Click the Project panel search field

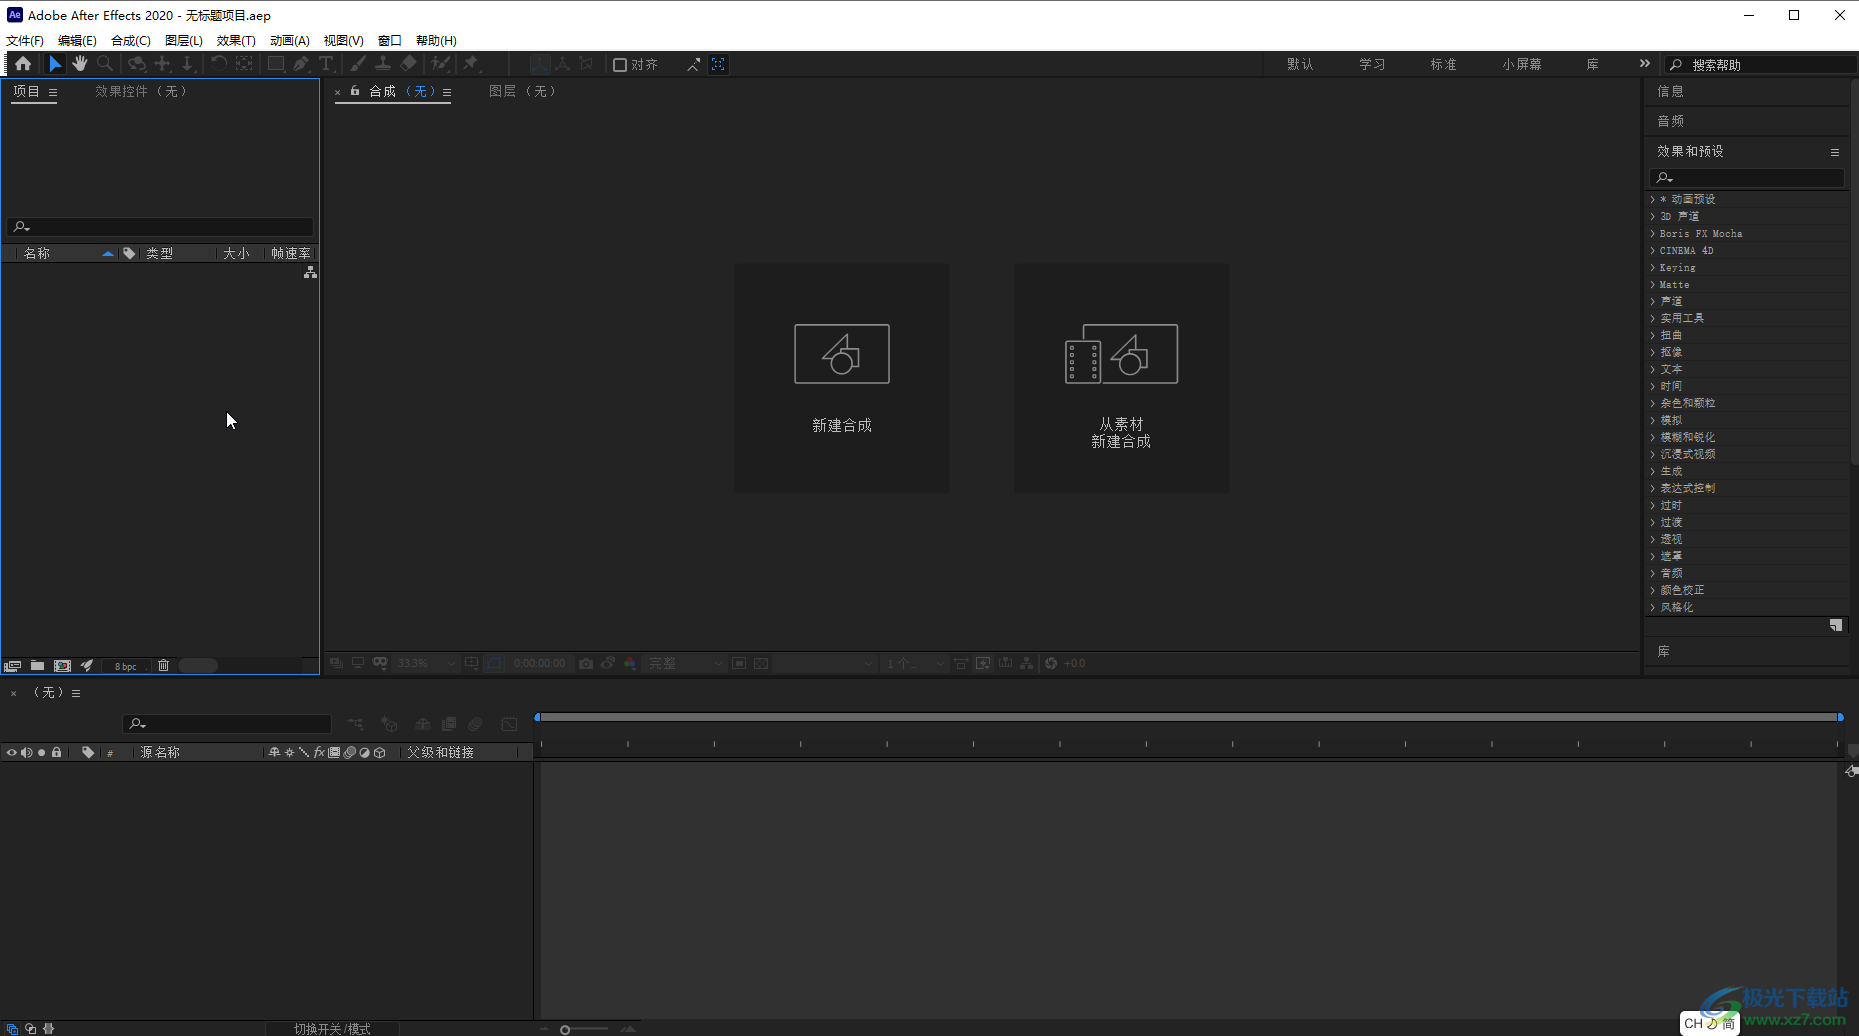pyautogui.click(x=160, y=227)
